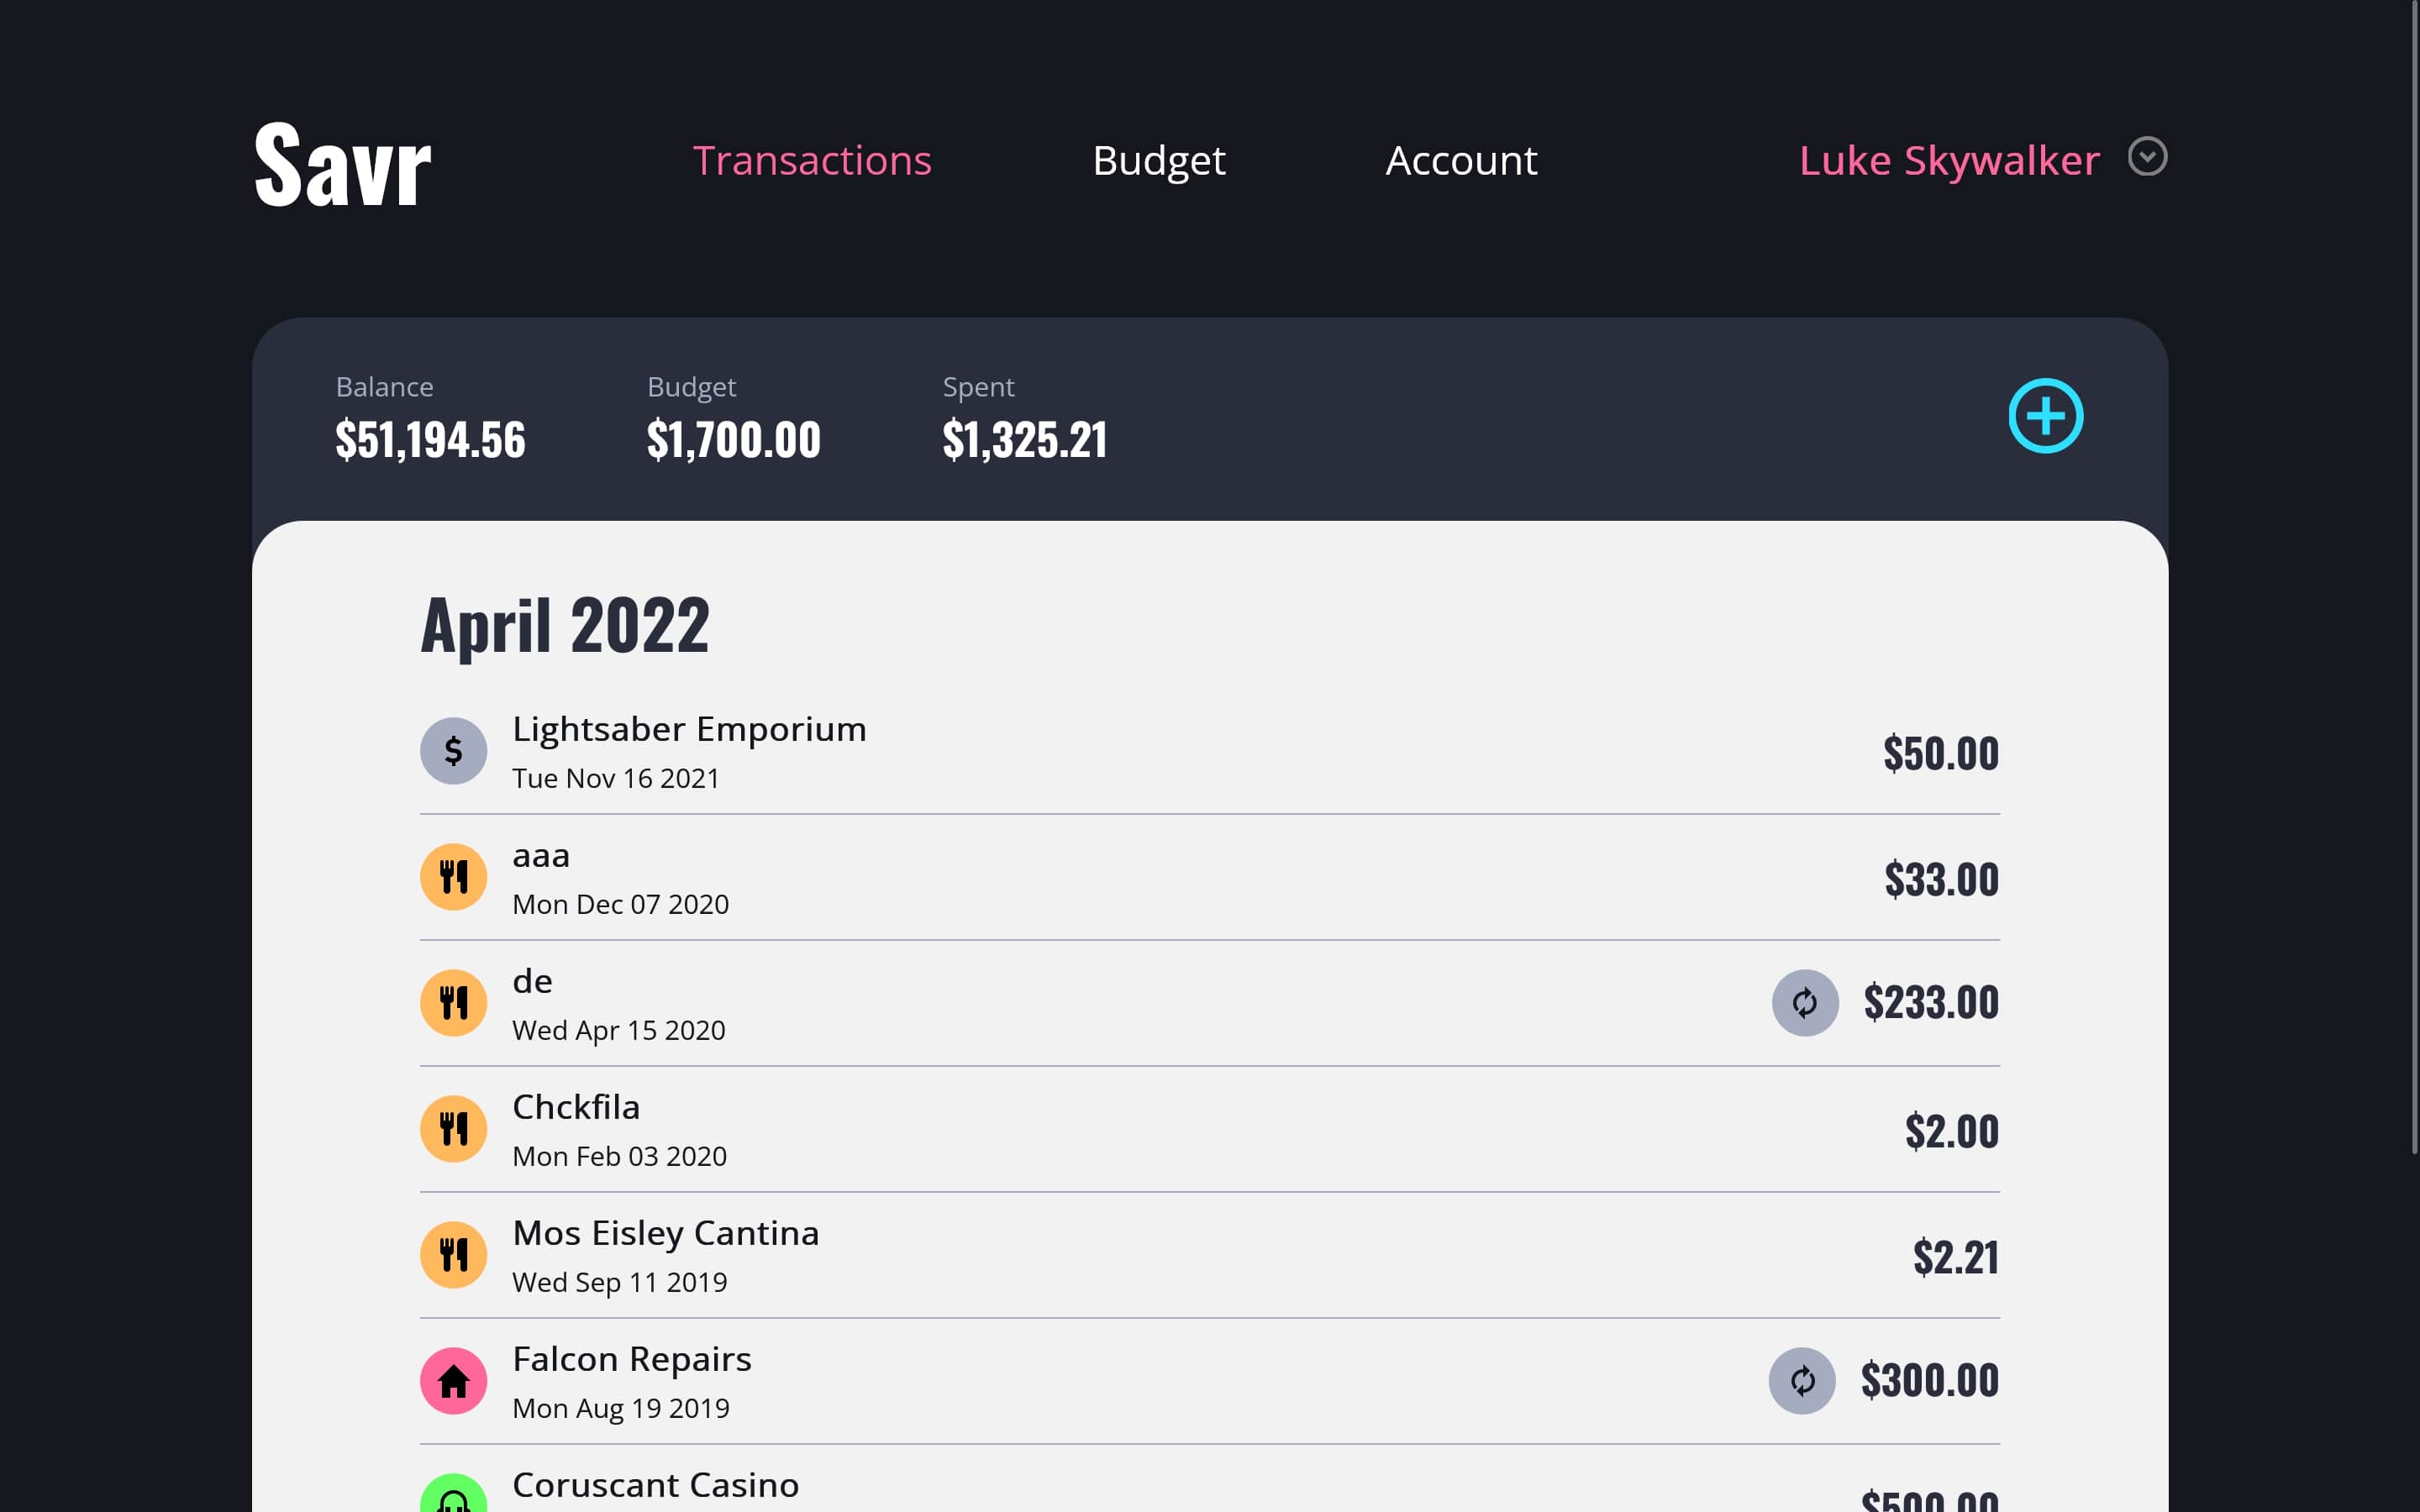Screen dimensions: 2420x1512
Task: Select the Mos Eisley Cantina entry
Action: coord(1209,1255)
